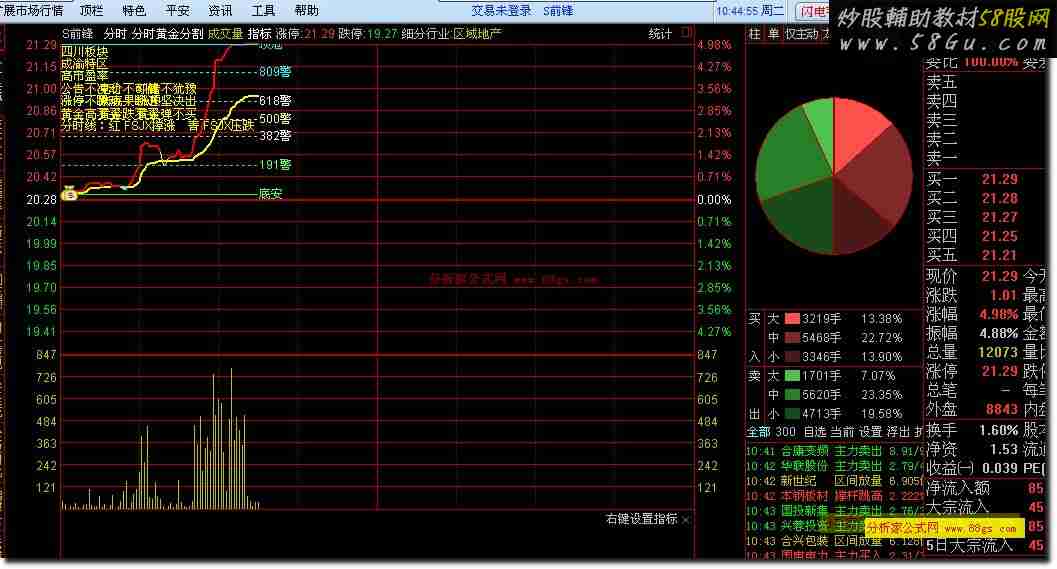Click the 191警 golden ratio line label
Screen dimensions: 1057x569
click(275, 164)
